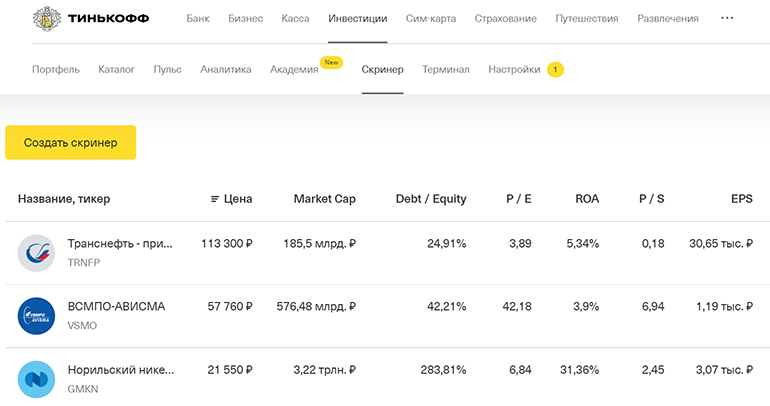Click the Tinkoff crest logo
Screen dimensions: 770x406
coord(47,19)
